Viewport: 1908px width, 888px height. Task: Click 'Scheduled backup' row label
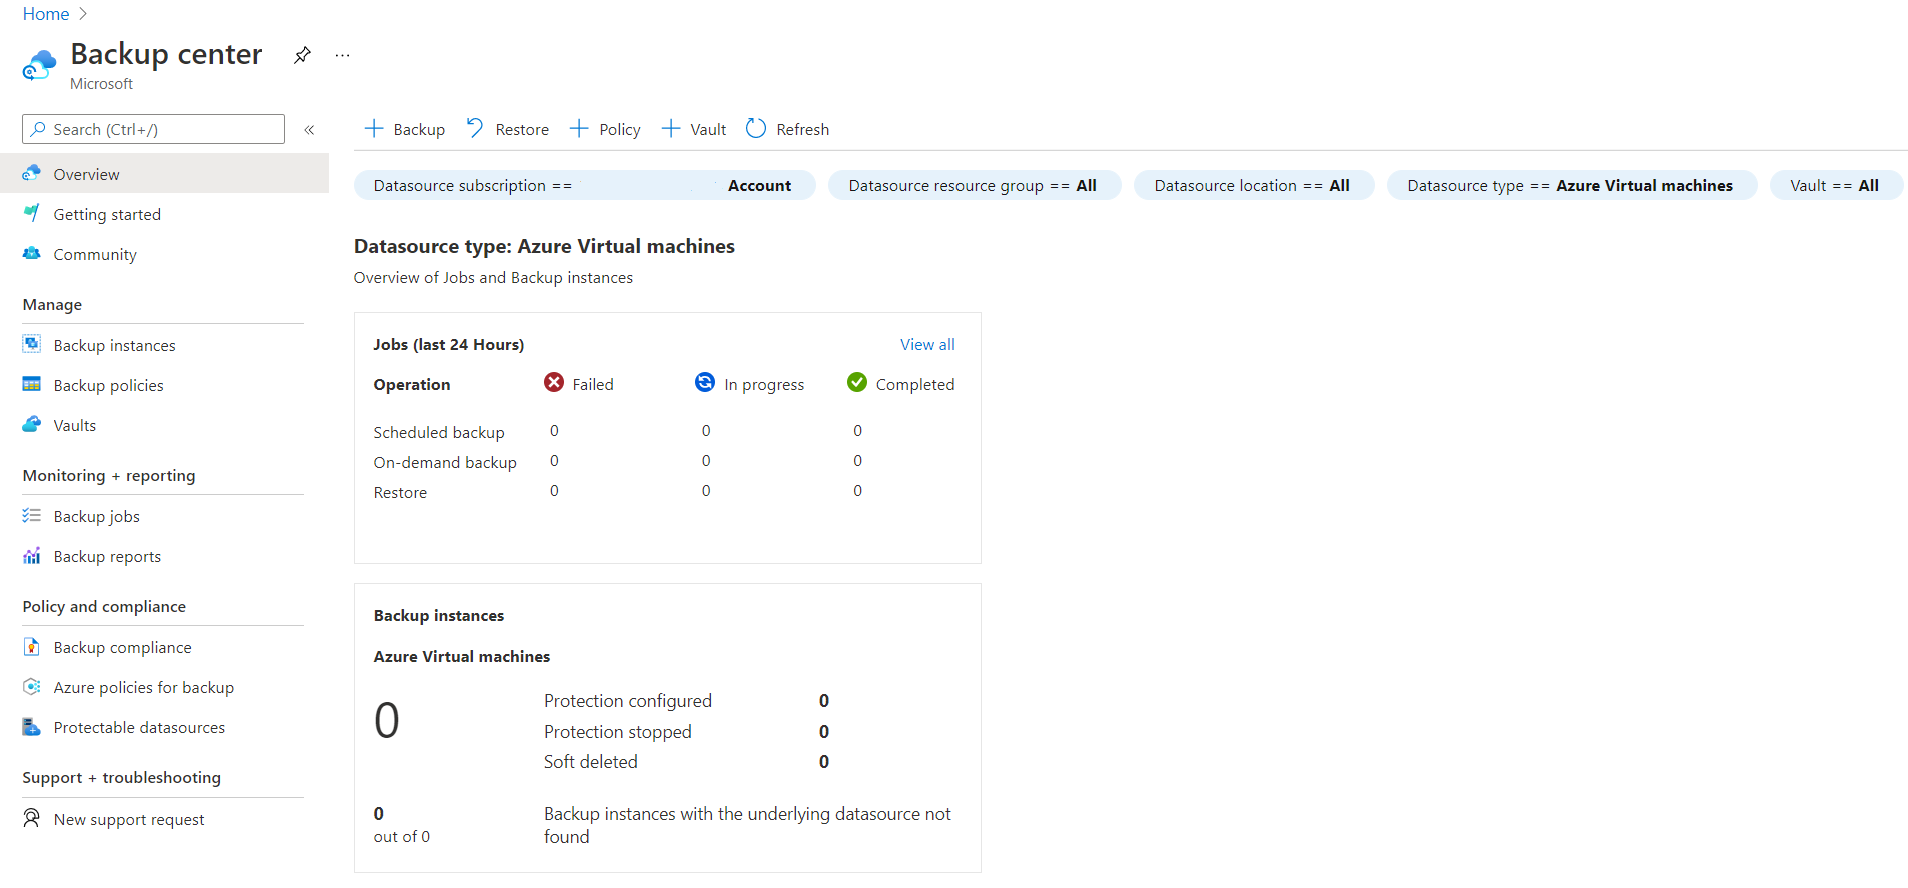439,432
